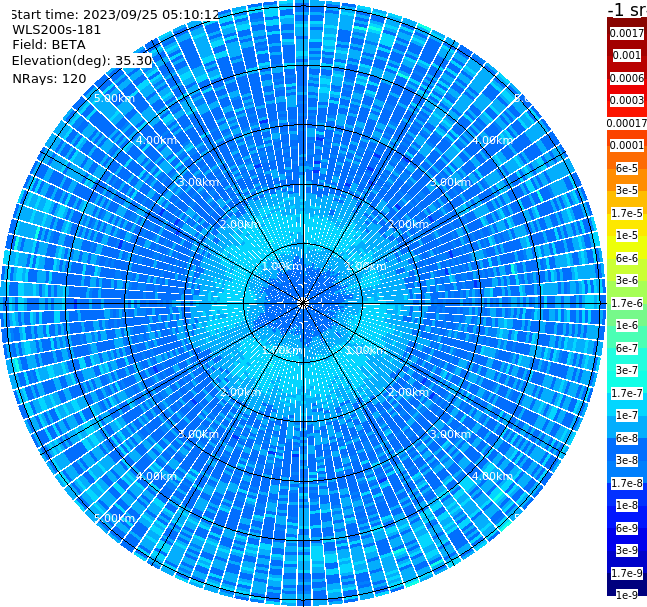Viewport: 647px width, 607px height.
Task: Select the 'Elevation(deg): 35.30' text
Action: tap(82, 61)
